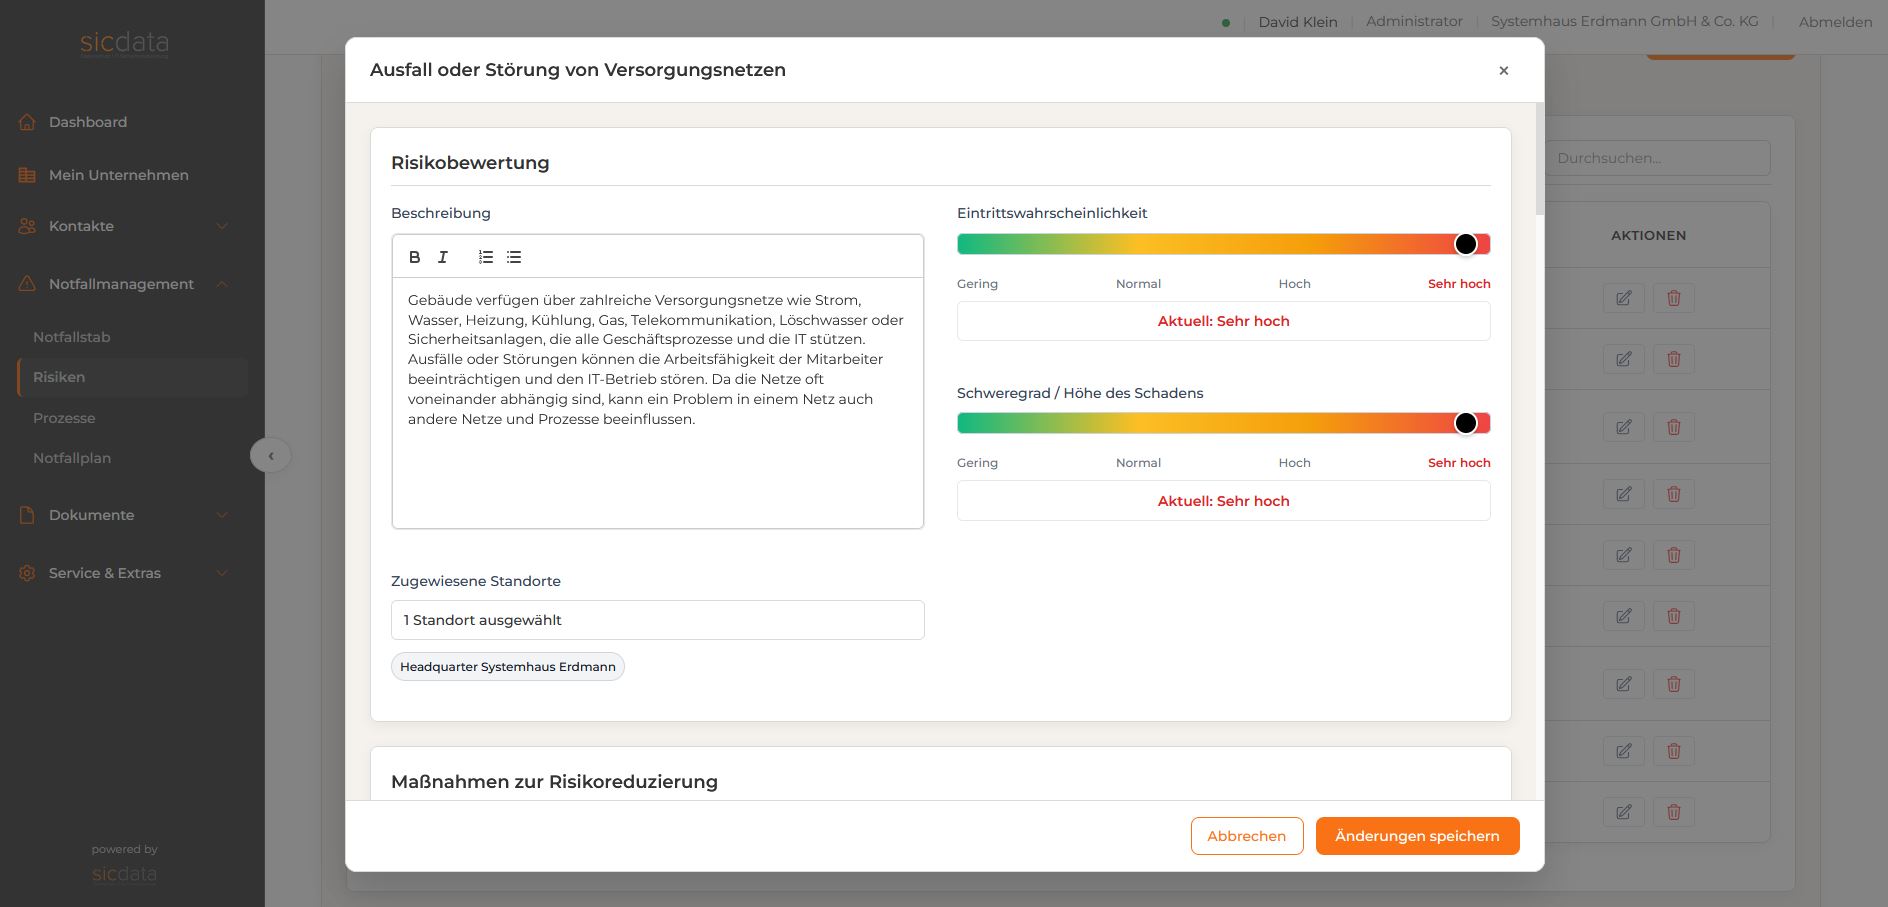Apply bold formatting in the description editor
This screenshot has width=1888, height=907.
pyautogui.click(x=415, y=257)
